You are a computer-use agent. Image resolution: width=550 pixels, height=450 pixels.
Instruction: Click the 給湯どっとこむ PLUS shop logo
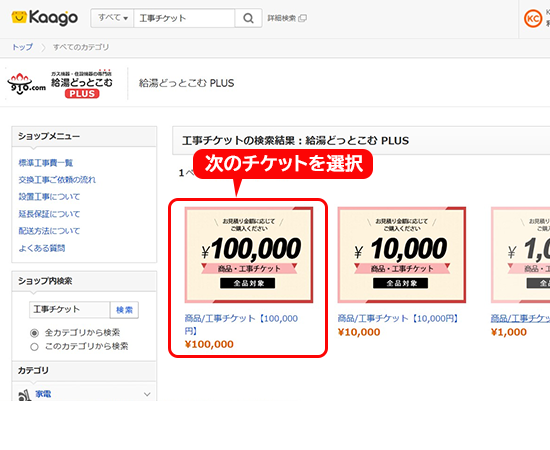(x=60, y=83)
